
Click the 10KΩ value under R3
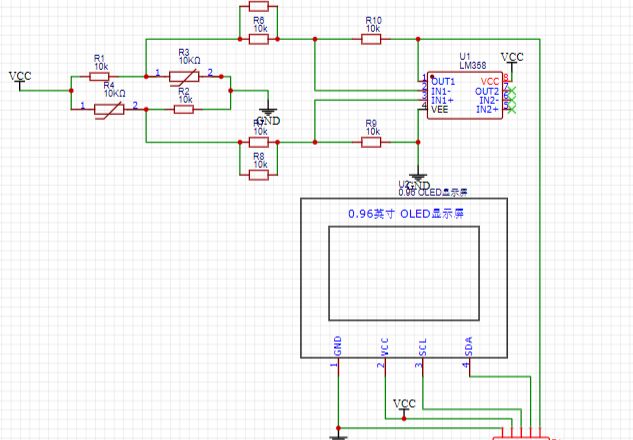(190, 61)
